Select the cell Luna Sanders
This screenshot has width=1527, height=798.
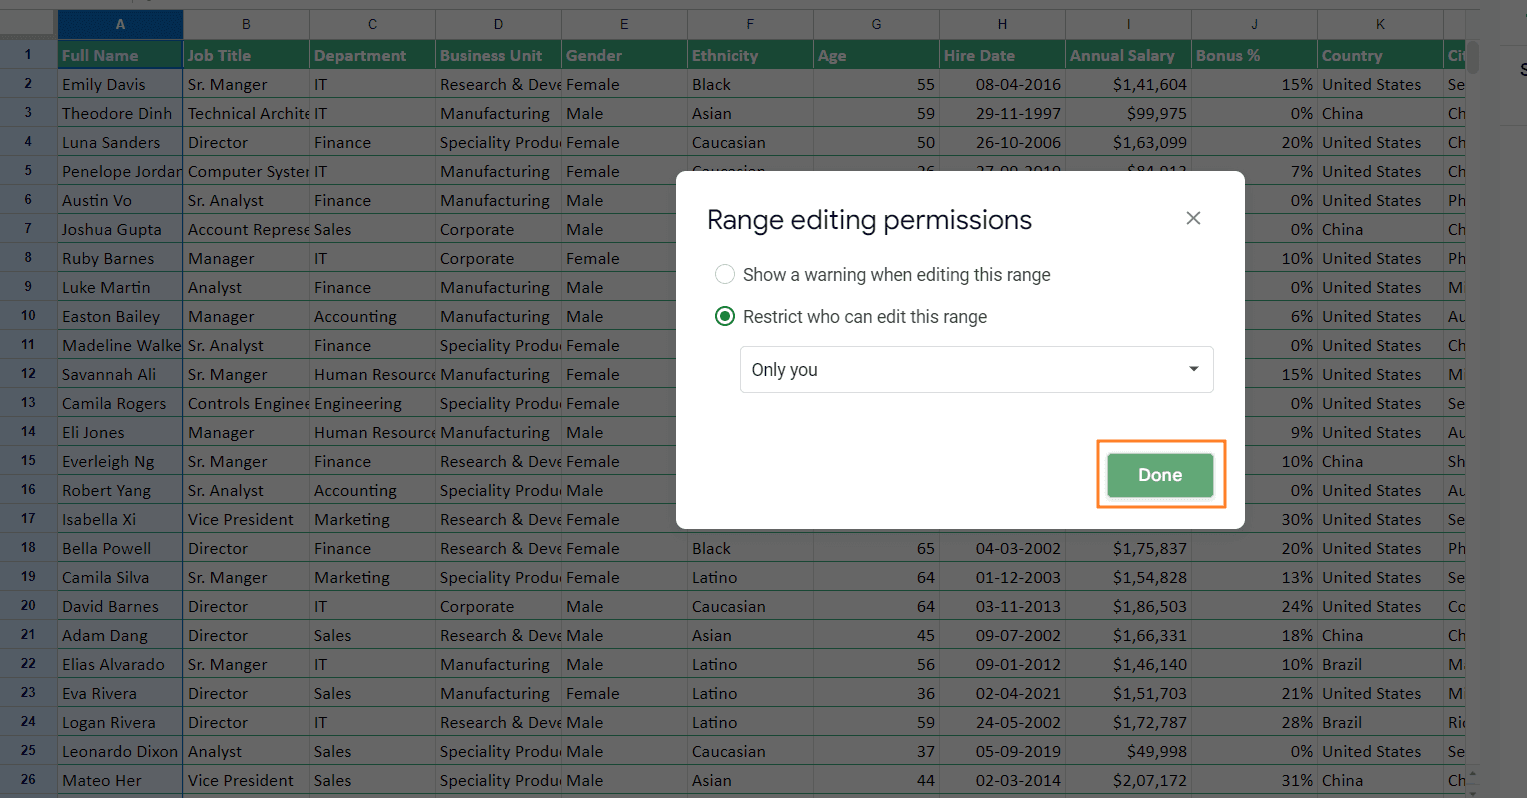point(120,142)
